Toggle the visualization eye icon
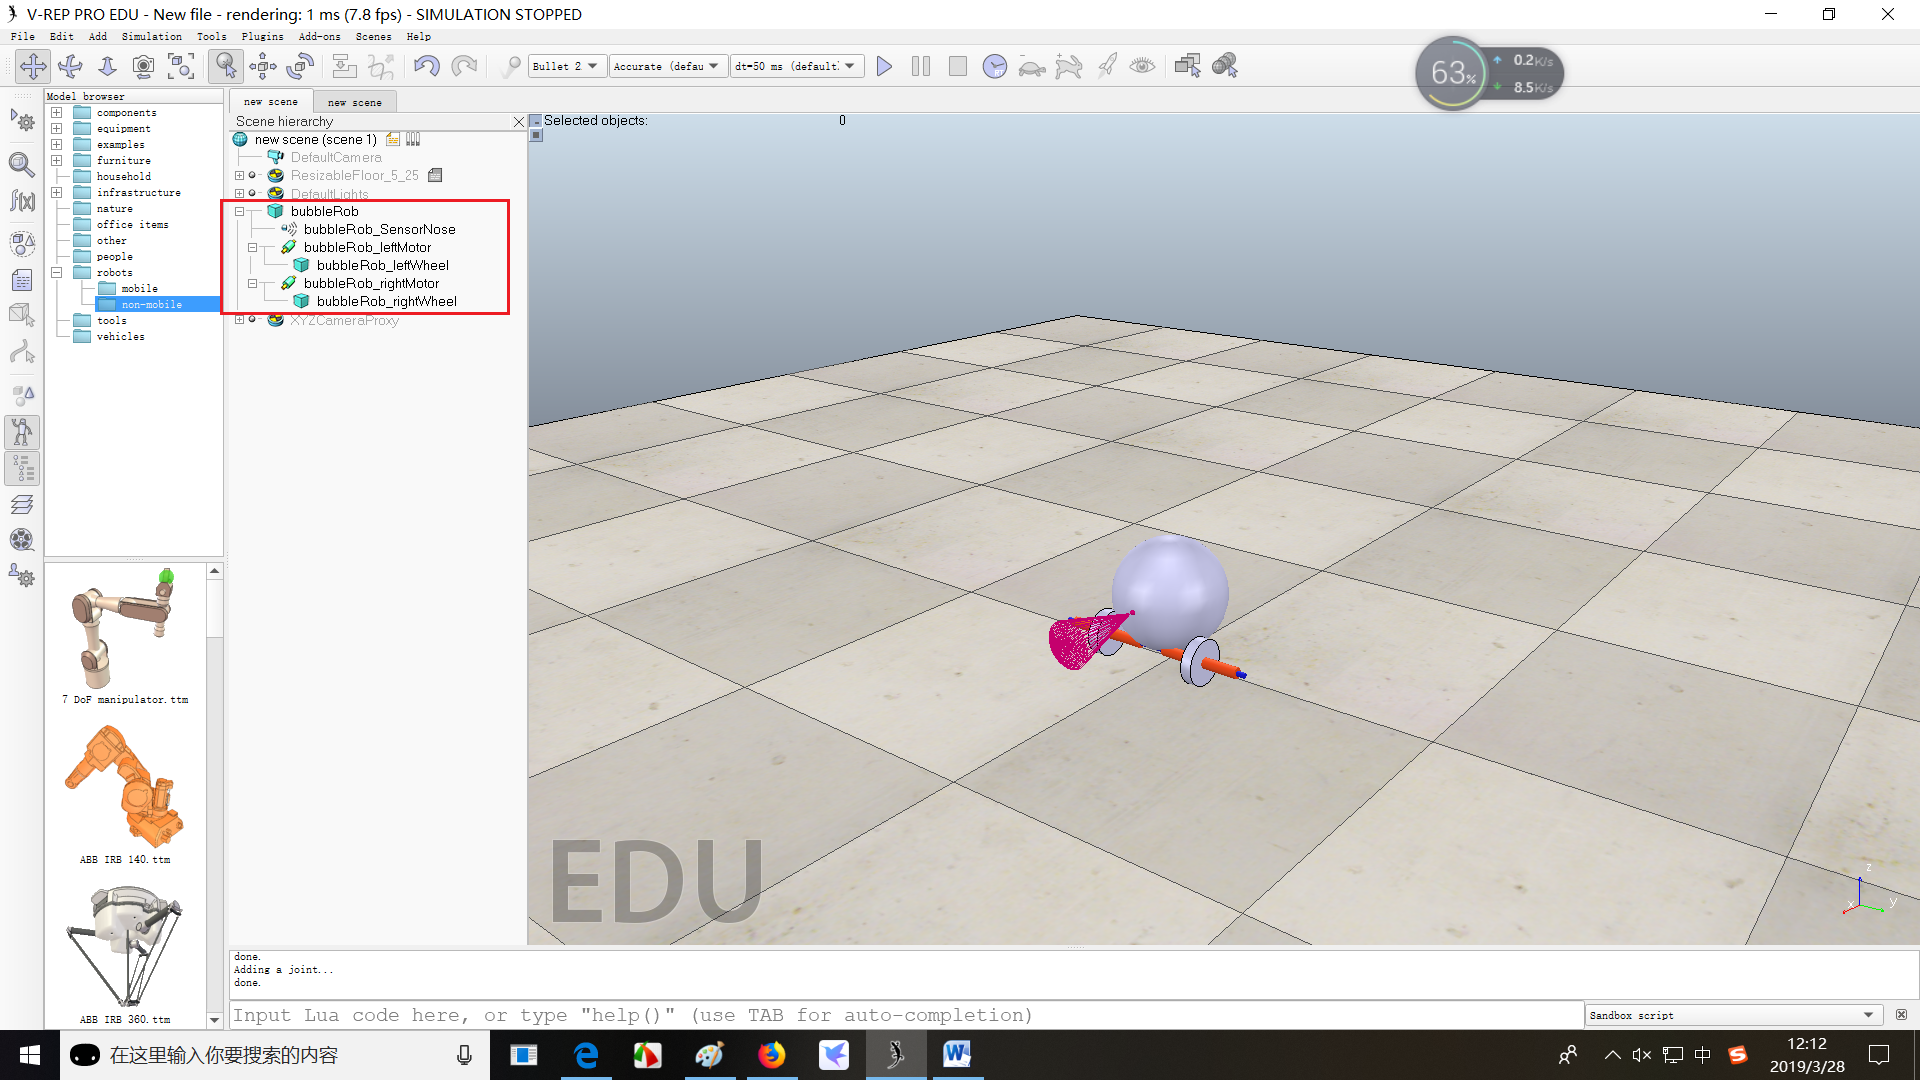1920x1080 pixels. point(1142,66)
